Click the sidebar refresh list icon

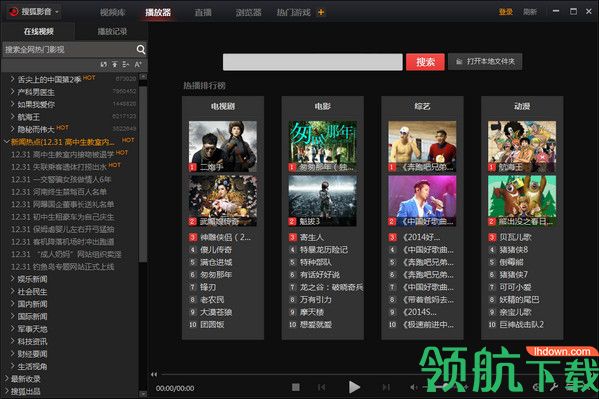click(104, 65)
